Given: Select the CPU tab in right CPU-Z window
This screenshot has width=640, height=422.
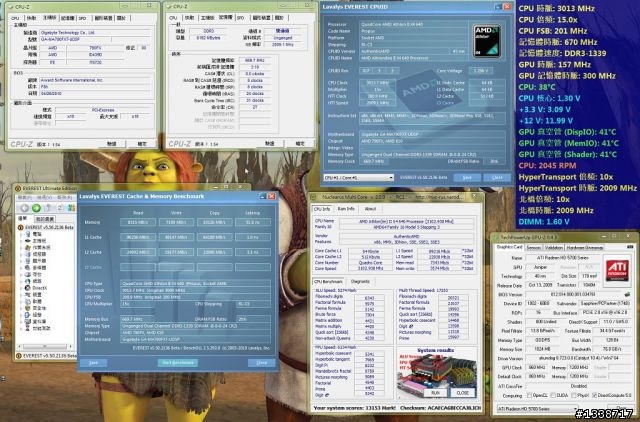Looking at the screenshot, I should [173, 18].
